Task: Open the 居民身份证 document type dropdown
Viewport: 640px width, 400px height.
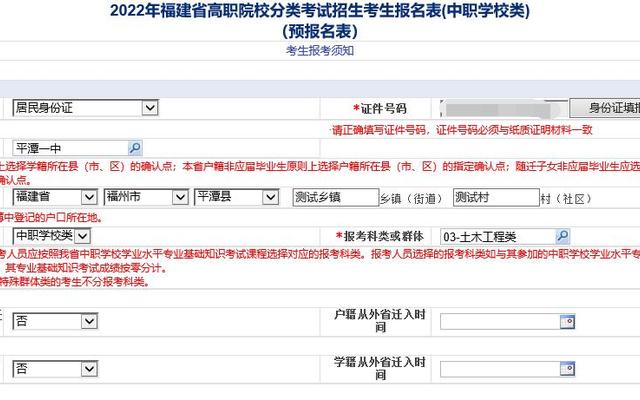Action: click(x=85, y=108)
